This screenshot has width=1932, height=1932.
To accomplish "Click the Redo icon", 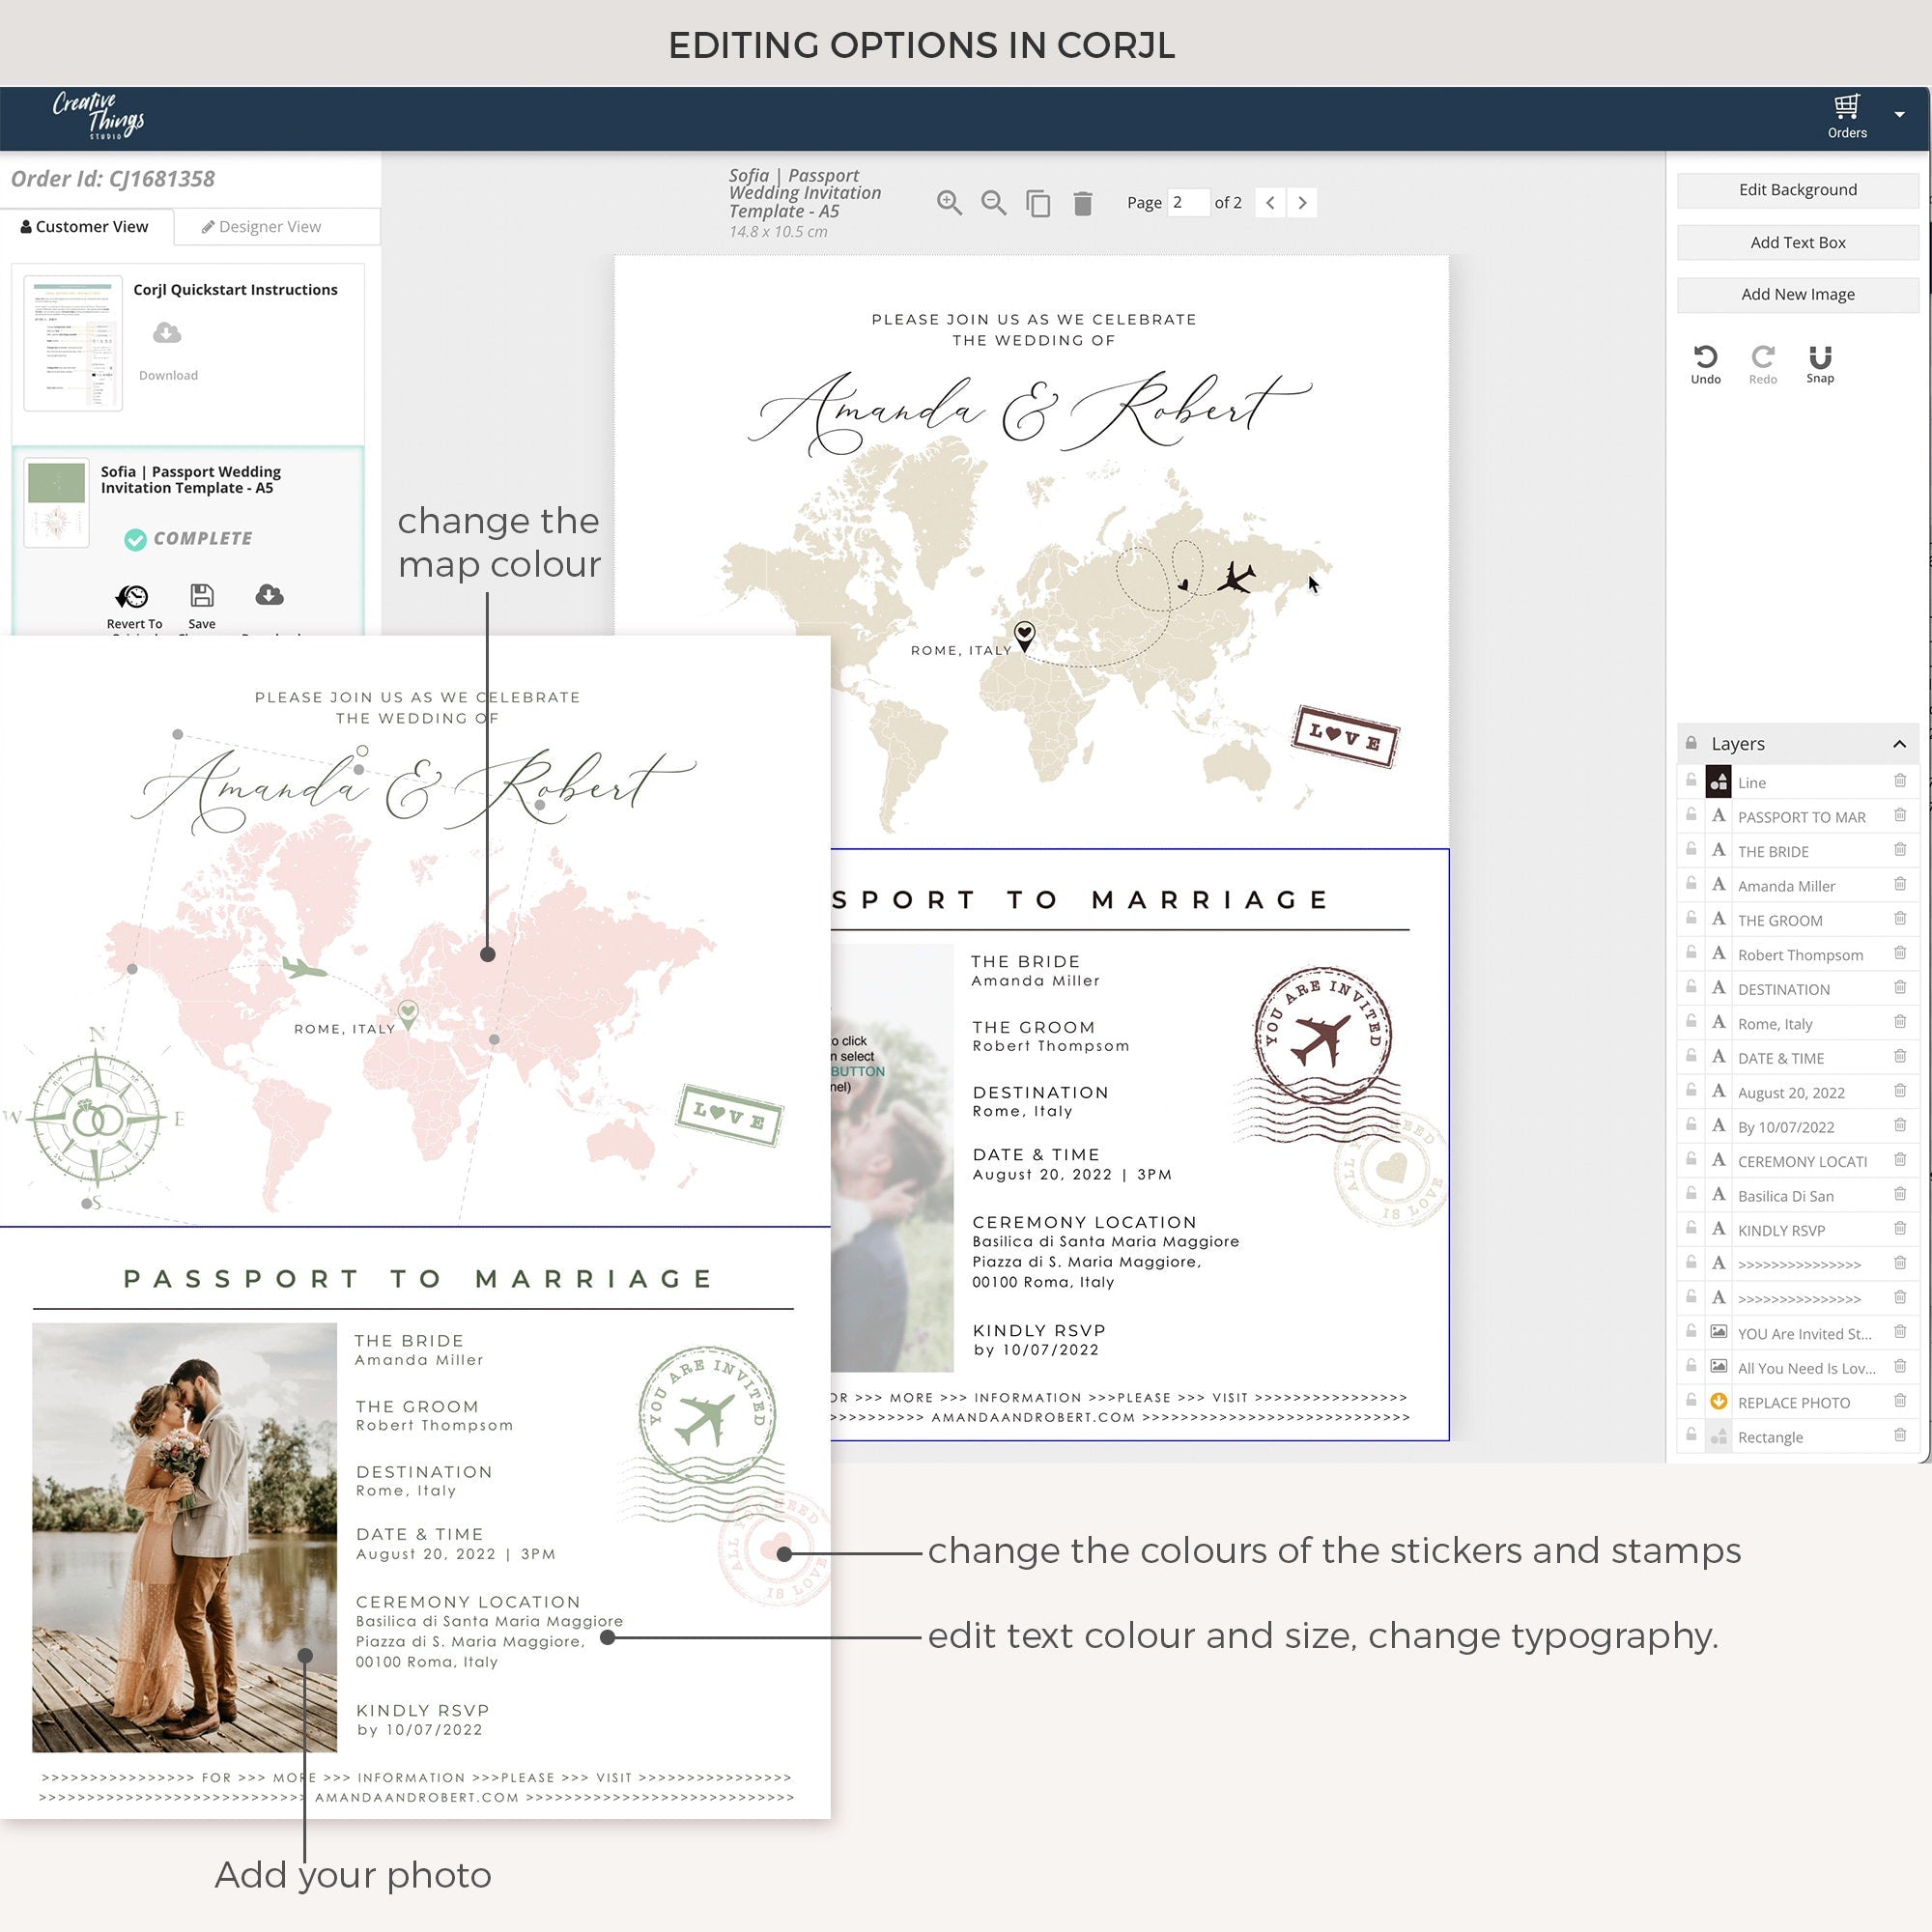I will pos(1763,358).
